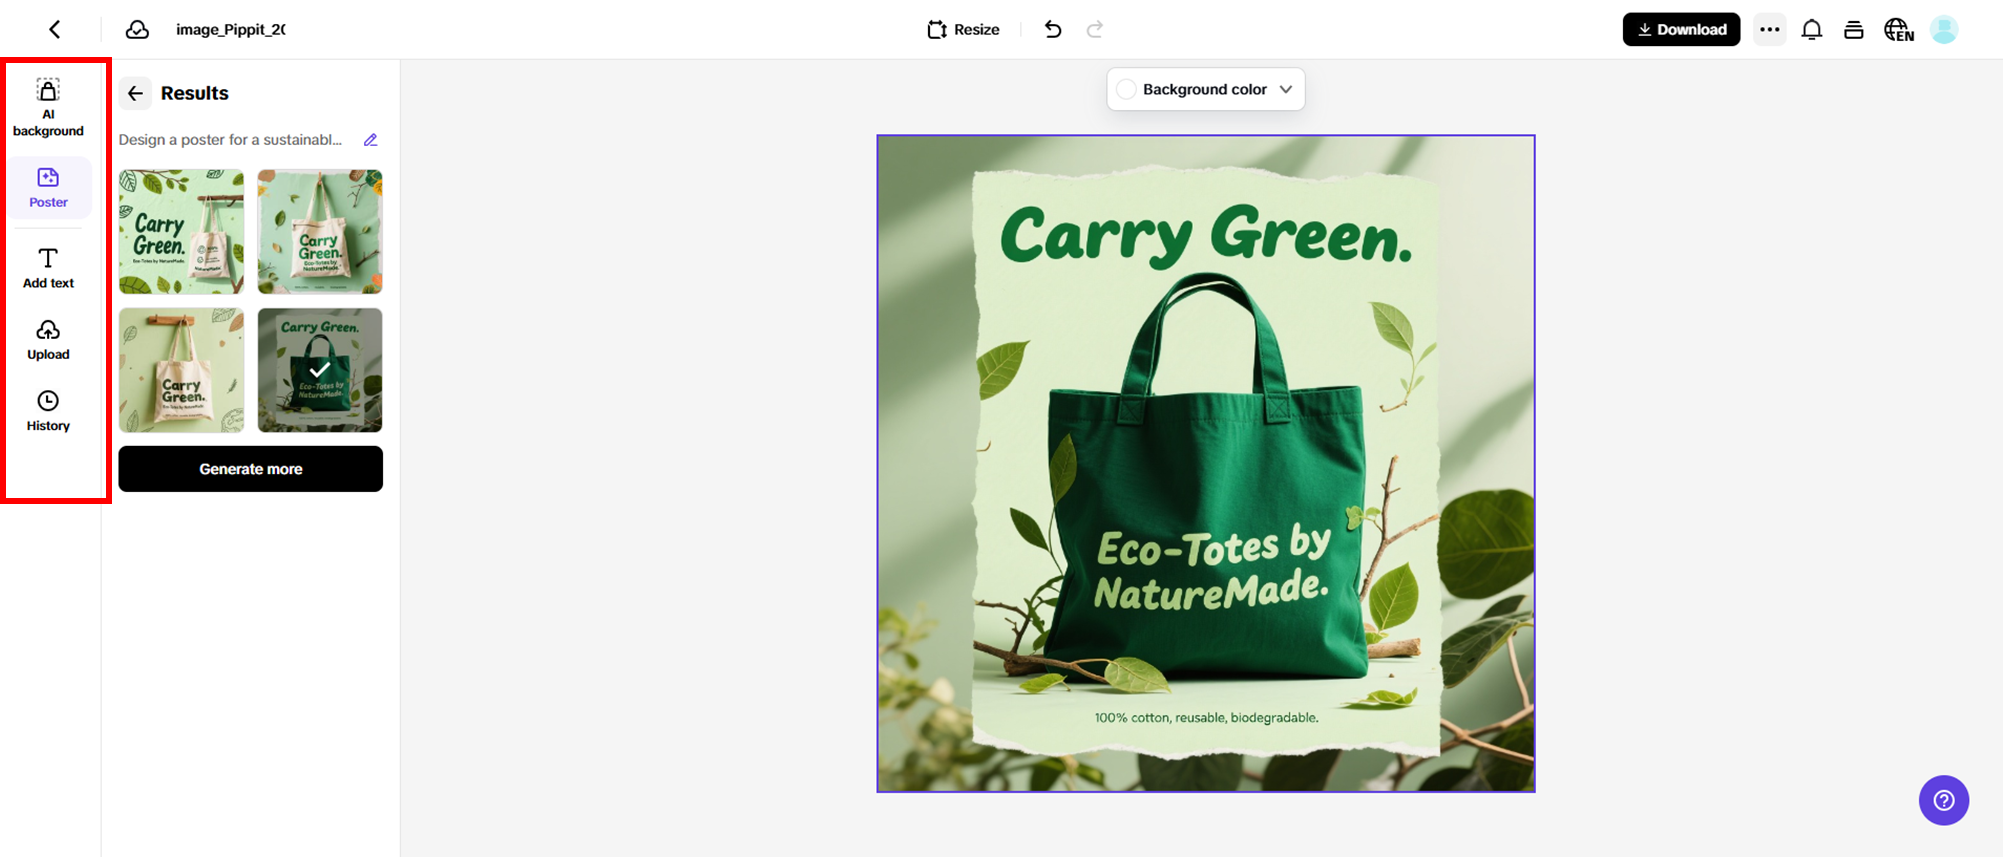Select the leafy-border Carry Green thumbnail
This screenshot has width=2003, height=857.
tap(181, 232)
